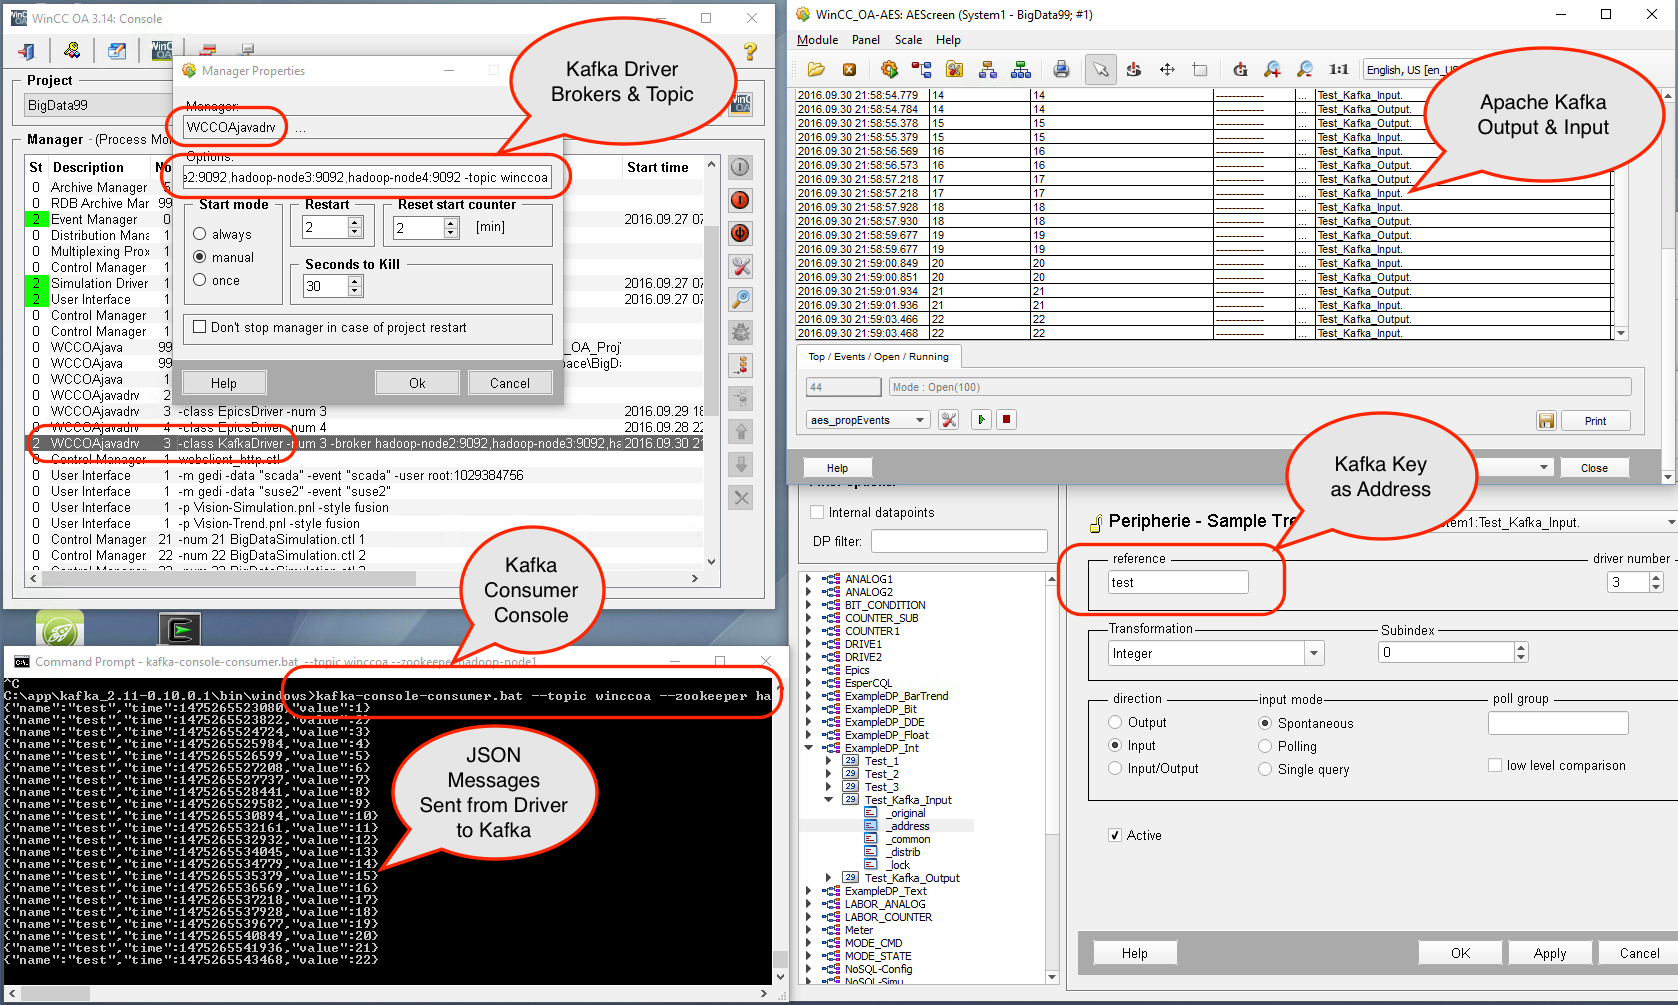Viewport: 1678px width, 1005px height.
Task: Enable low level comparison checkbox
Action: tap(1495, 765)
